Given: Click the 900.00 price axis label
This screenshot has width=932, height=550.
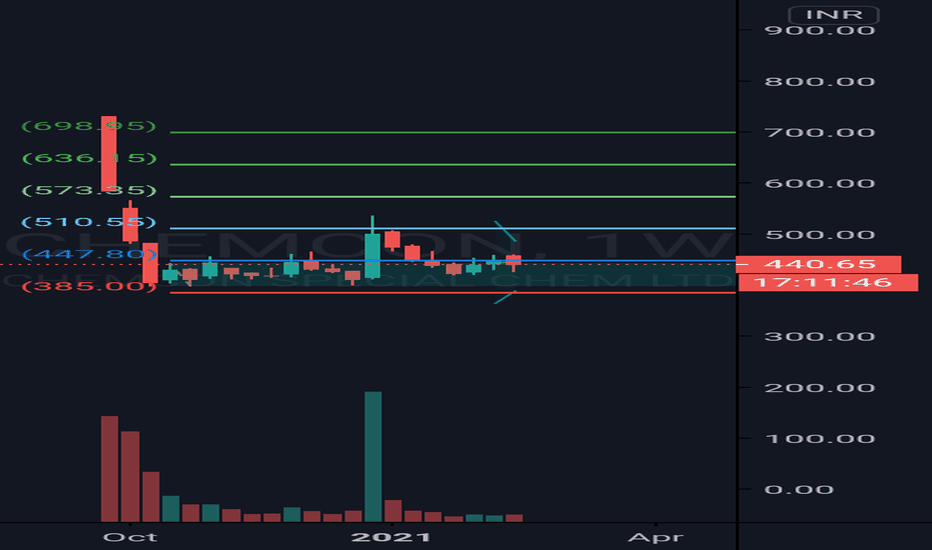Looking at the screenshot, I should point(820,30).
